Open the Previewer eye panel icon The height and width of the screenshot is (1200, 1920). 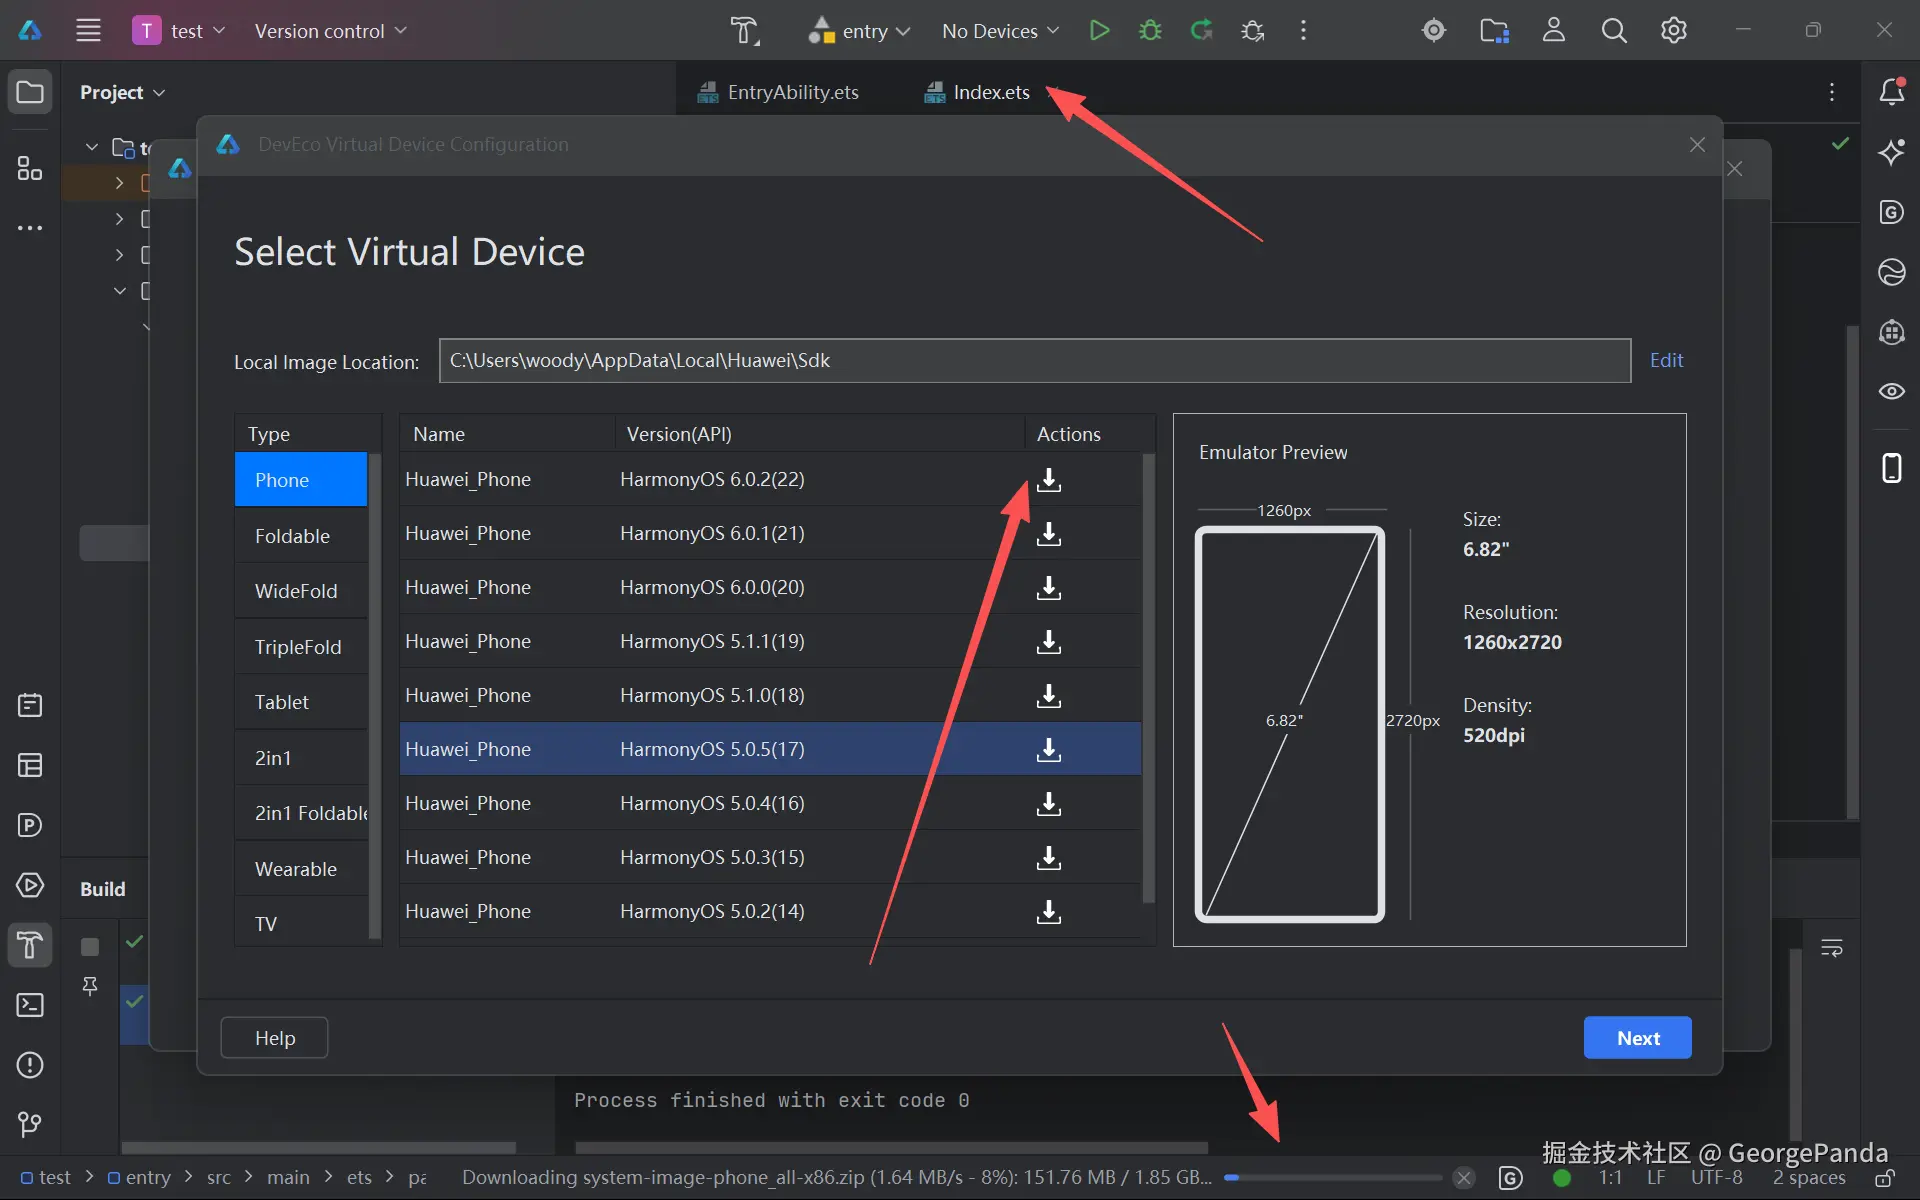(x=1891, y=391)
